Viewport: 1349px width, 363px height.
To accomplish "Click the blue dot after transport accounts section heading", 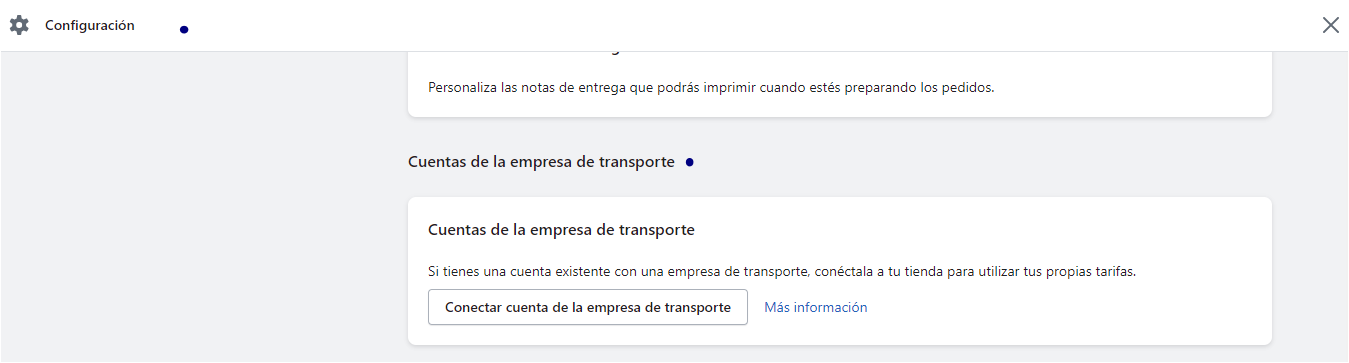I will (690, 162).
